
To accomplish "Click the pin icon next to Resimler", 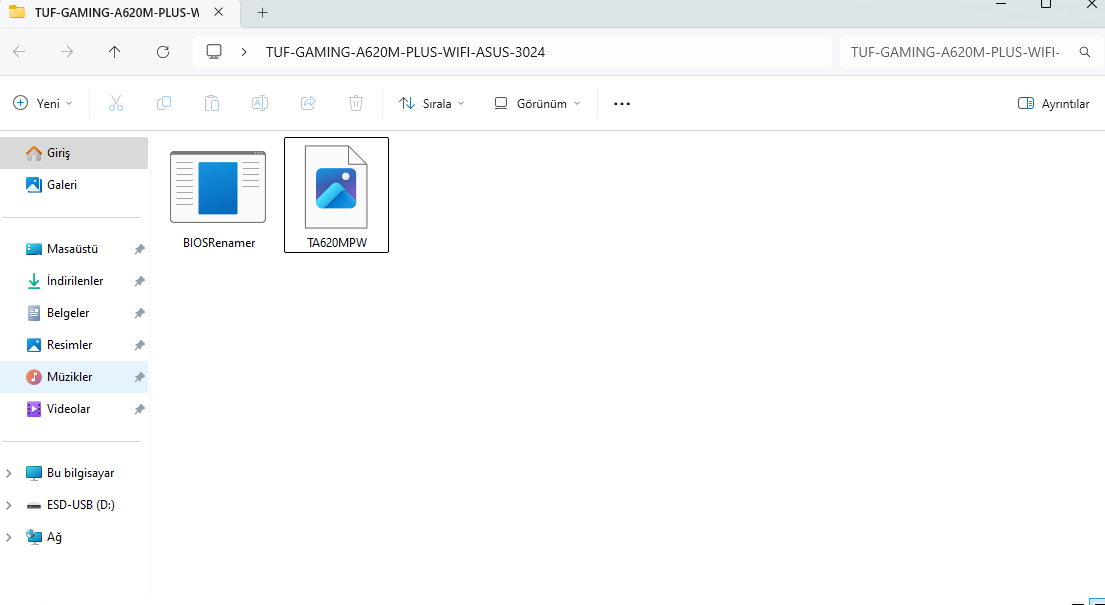I will point(140,346).
